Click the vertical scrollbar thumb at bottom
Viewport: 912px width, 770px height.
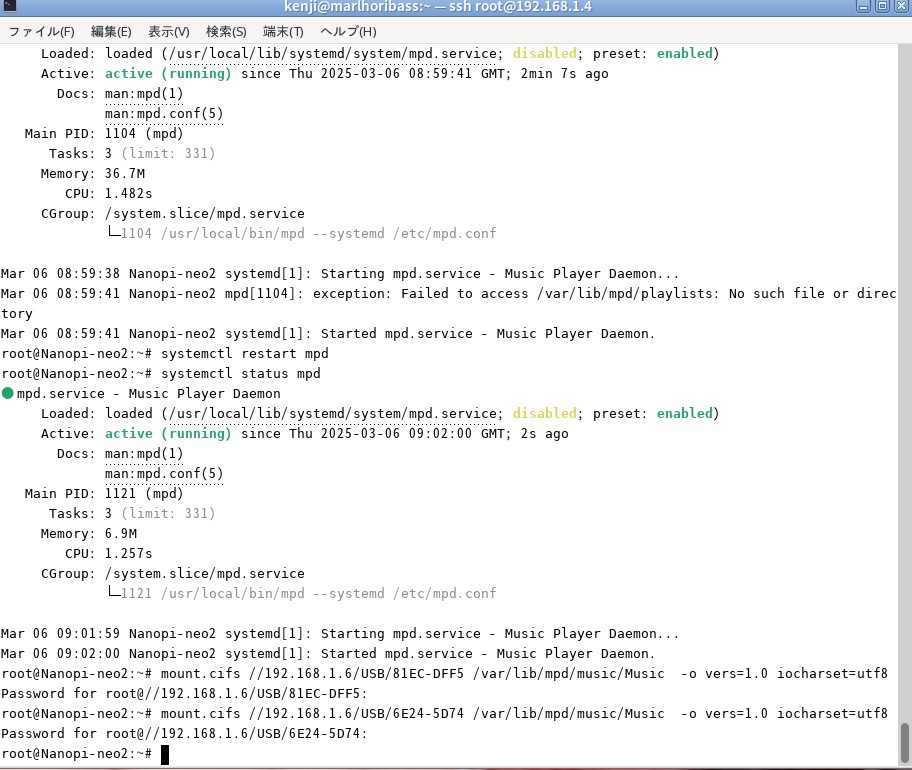(904, 743)
